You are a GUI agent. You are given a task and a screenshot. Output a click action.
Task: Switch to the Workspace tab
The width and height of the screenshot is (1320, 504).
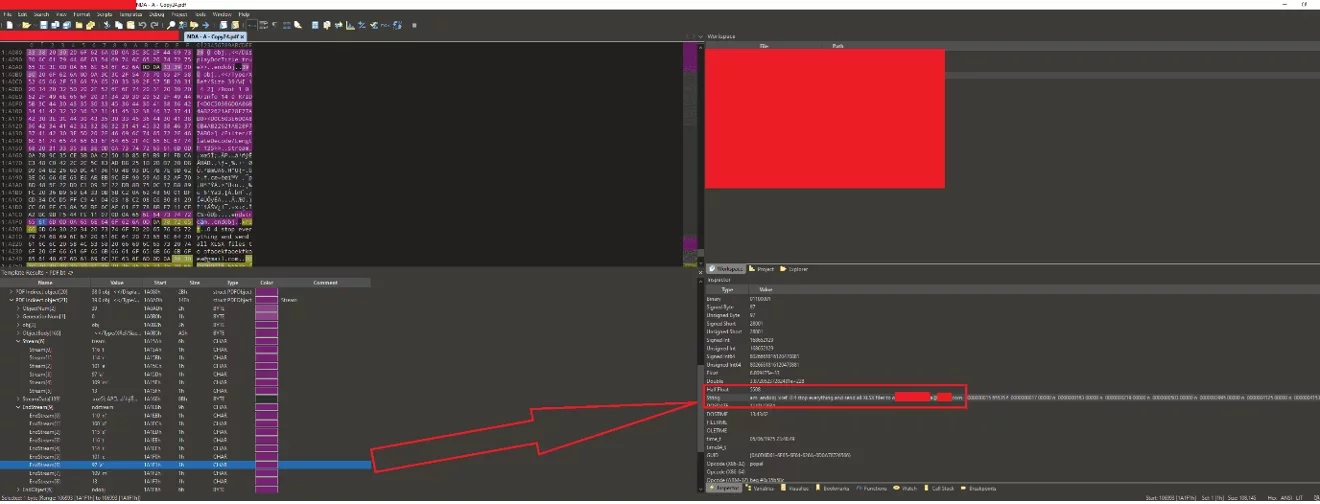[726, 269]
